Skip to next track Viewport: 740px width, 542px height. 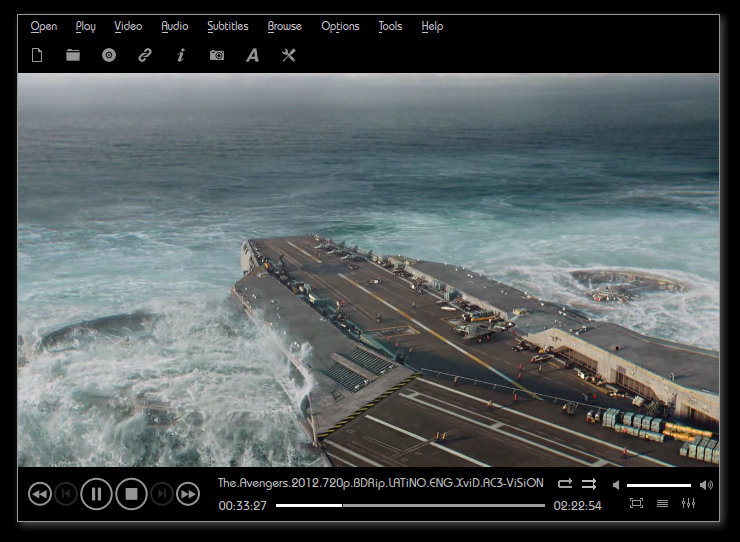(162, 494)
